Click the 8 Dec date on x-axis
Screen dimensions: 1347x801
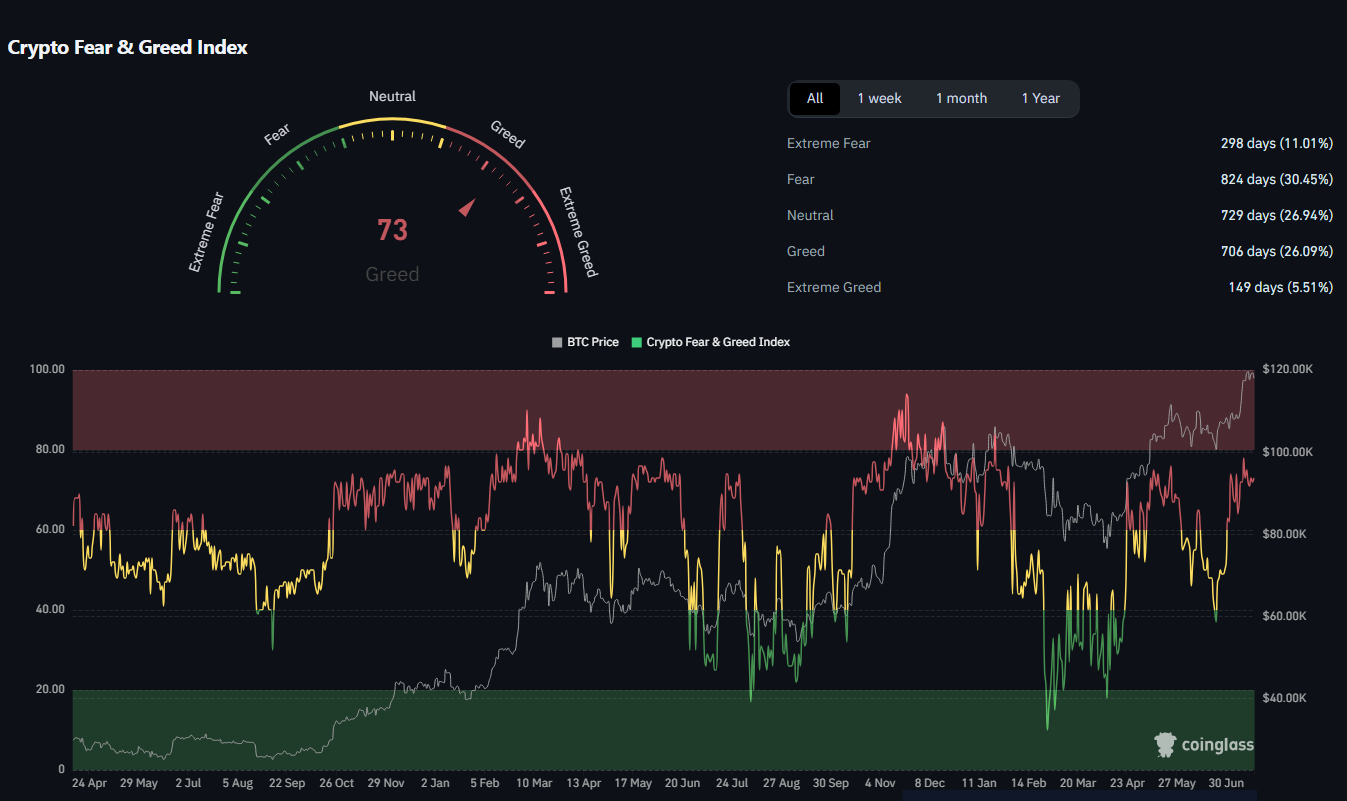tap(930, 783)
